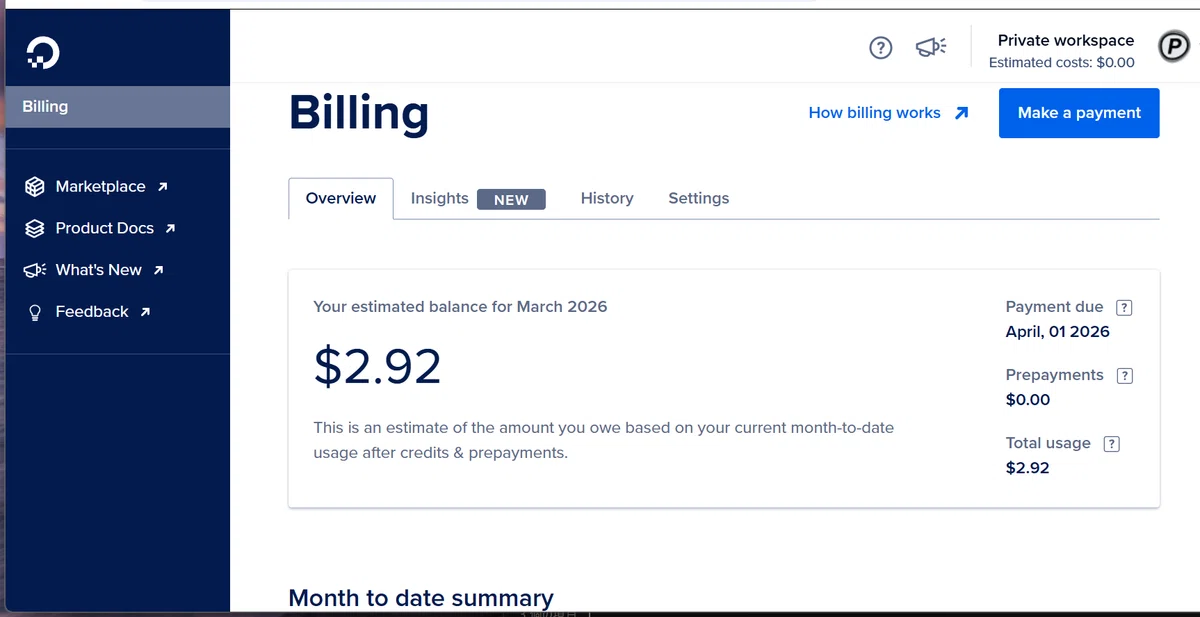Show the Total usage help tooltip icon
The width and height of the screenshot is (1200, 617).
[x=1111, y=444]
